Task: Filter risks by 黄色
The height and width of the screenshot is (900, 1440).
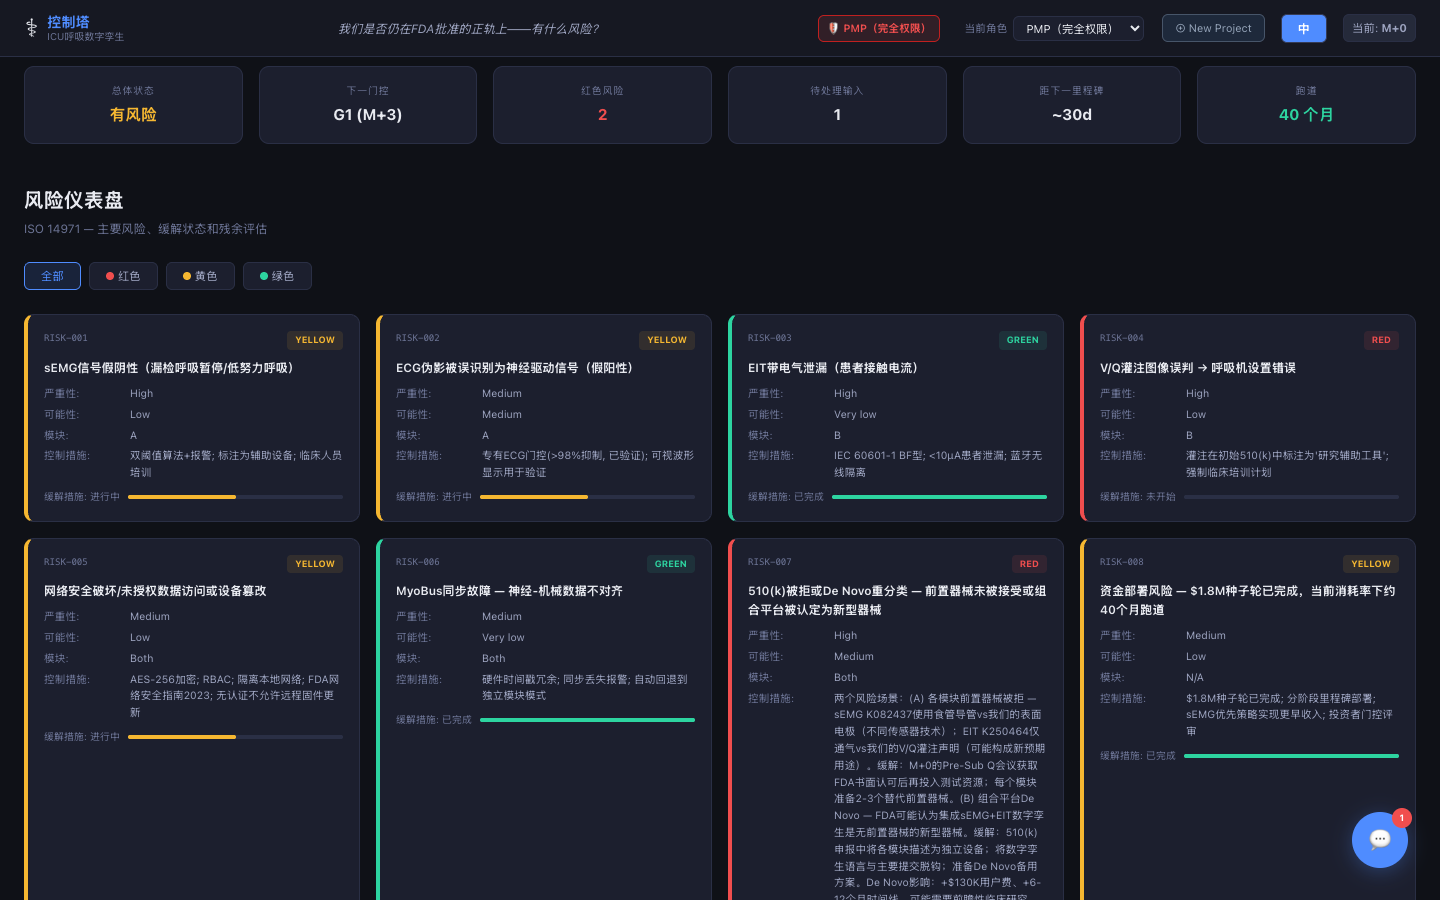Action: coord(200,276)
